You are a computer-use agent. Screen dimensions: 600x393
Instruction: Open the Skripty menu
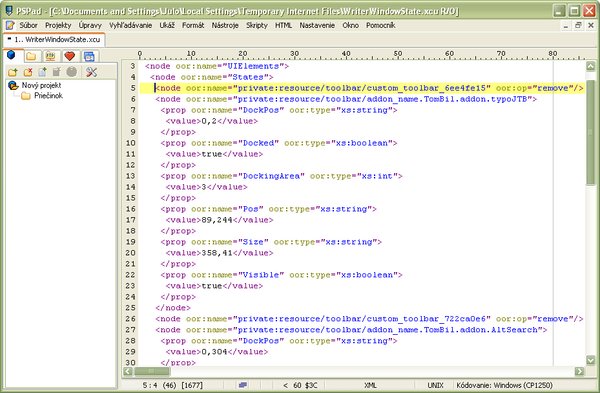pyautogui.click(x=257, y=25)
